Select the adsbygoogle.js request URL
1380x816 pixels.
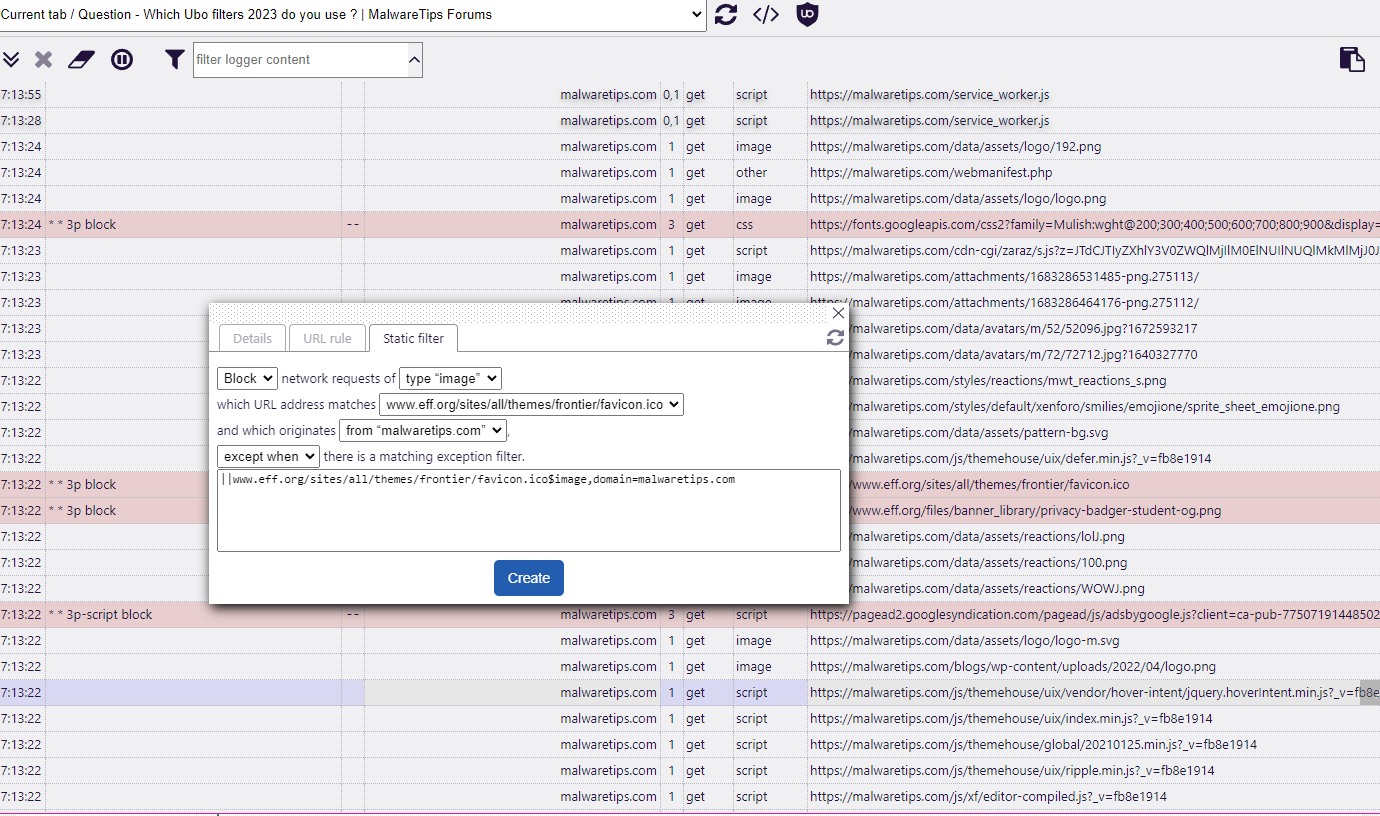1095,615
